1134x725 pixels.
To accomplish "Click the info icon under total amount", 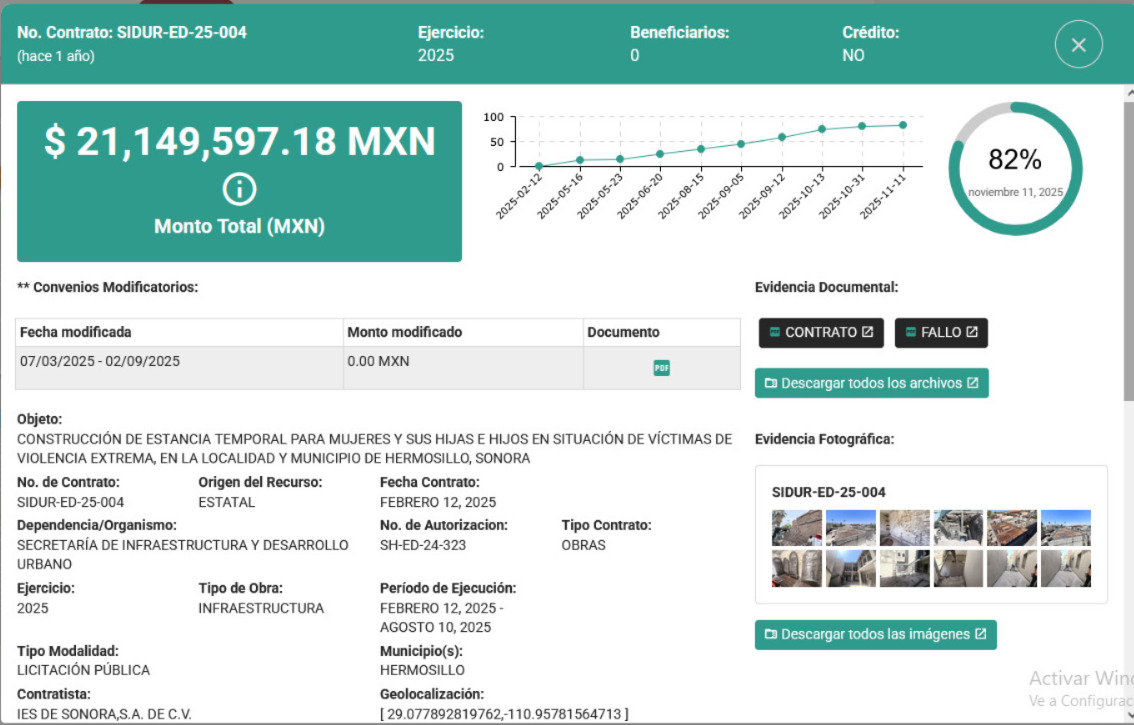I will (240, 189).
